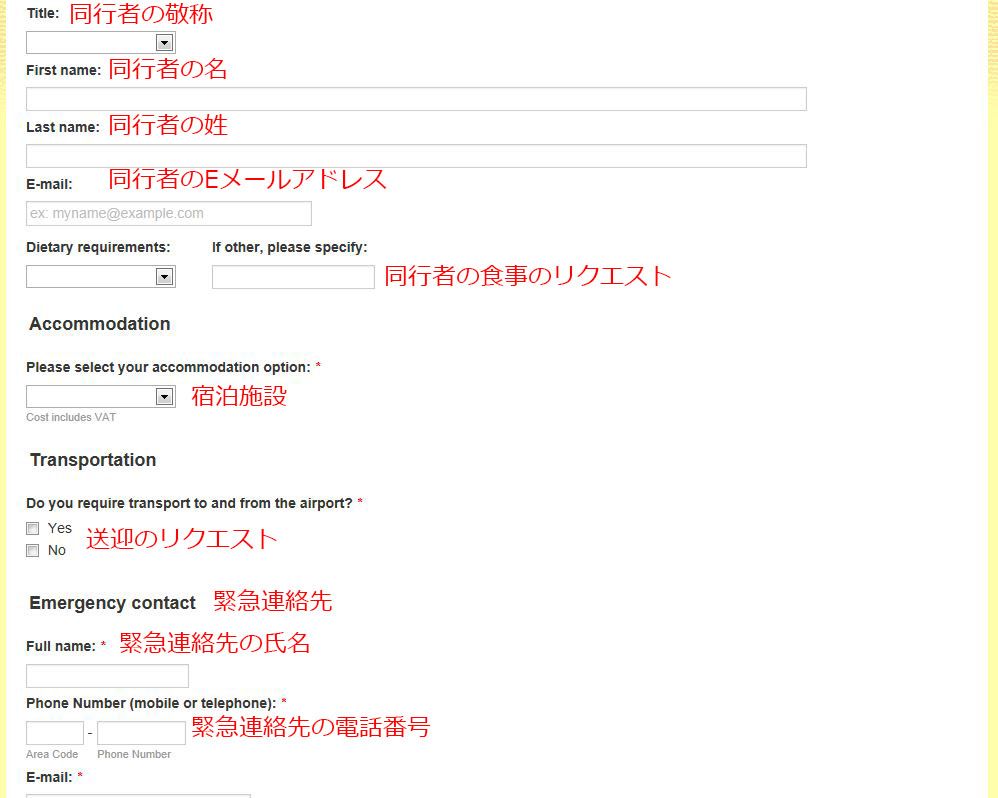Click the 'Area Code' caption under phone field
The width and height of the screenshot is (998, 798).
52,754
